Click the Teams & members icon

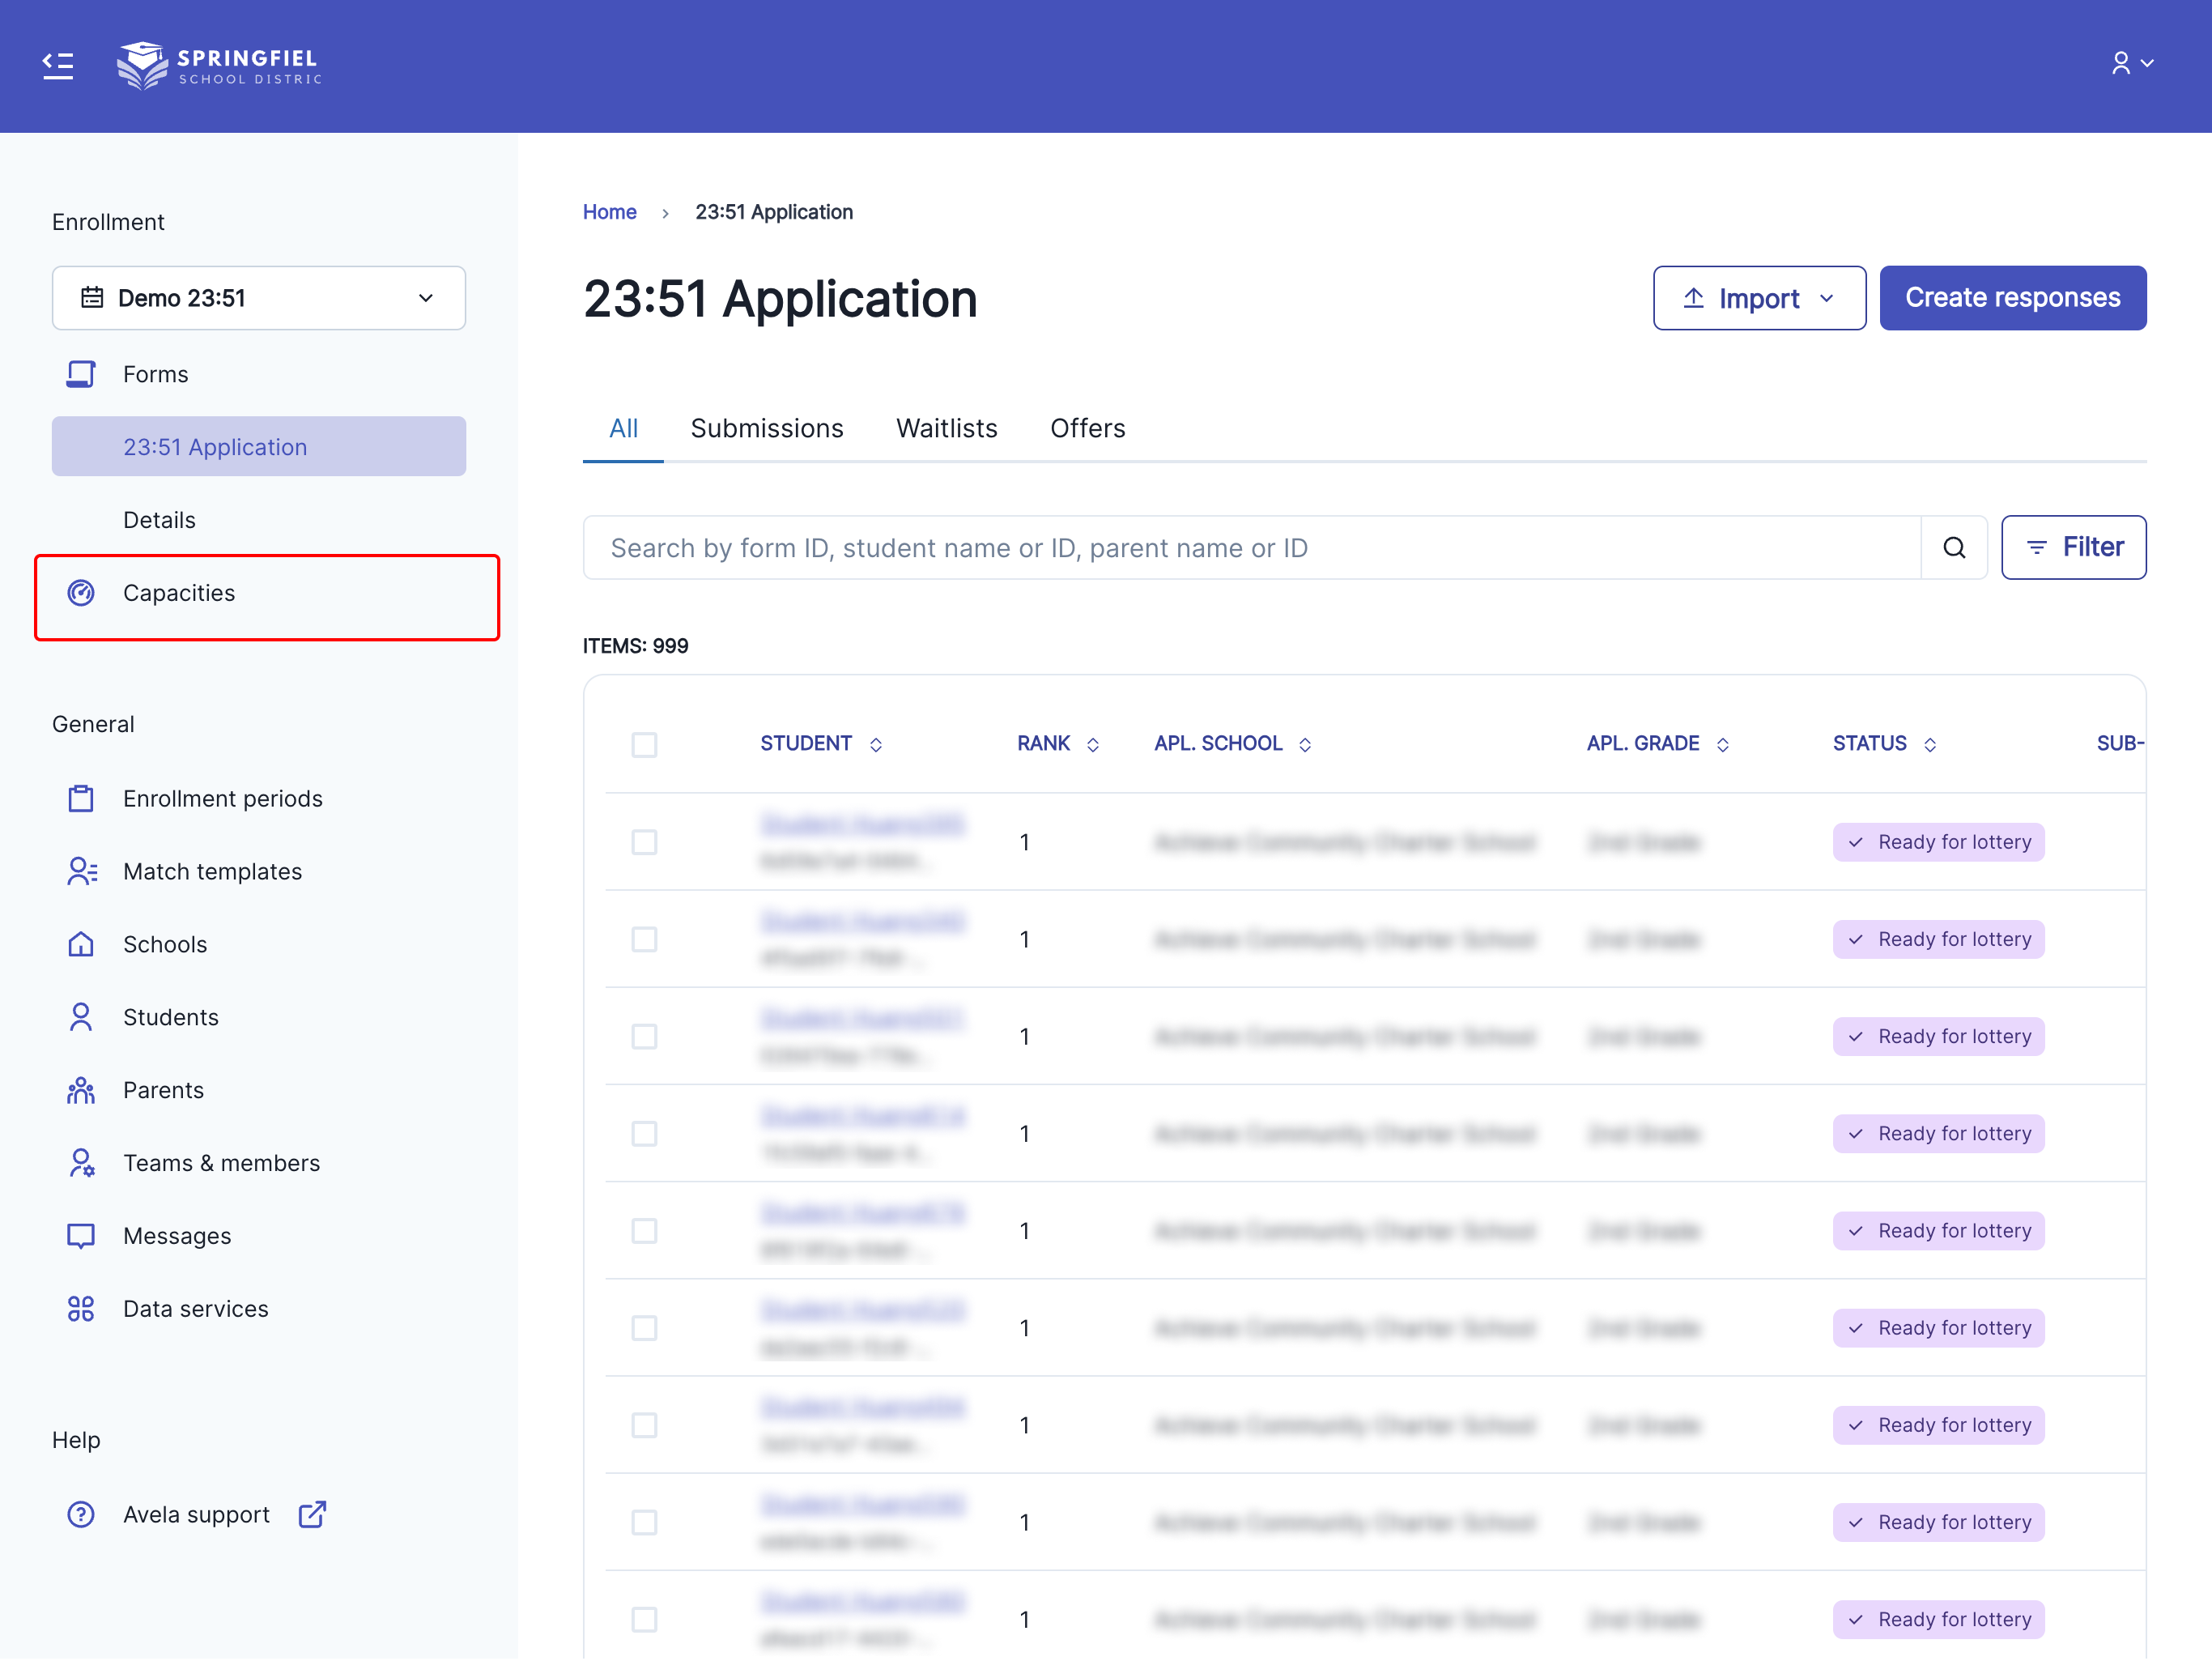point(81,1162)
